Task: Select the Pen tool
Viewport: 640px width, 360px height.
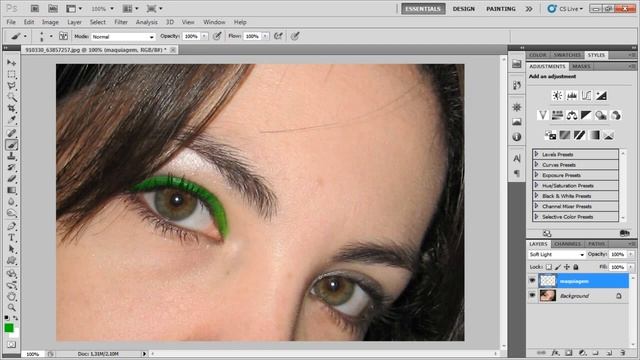Action: pos(11,226)
